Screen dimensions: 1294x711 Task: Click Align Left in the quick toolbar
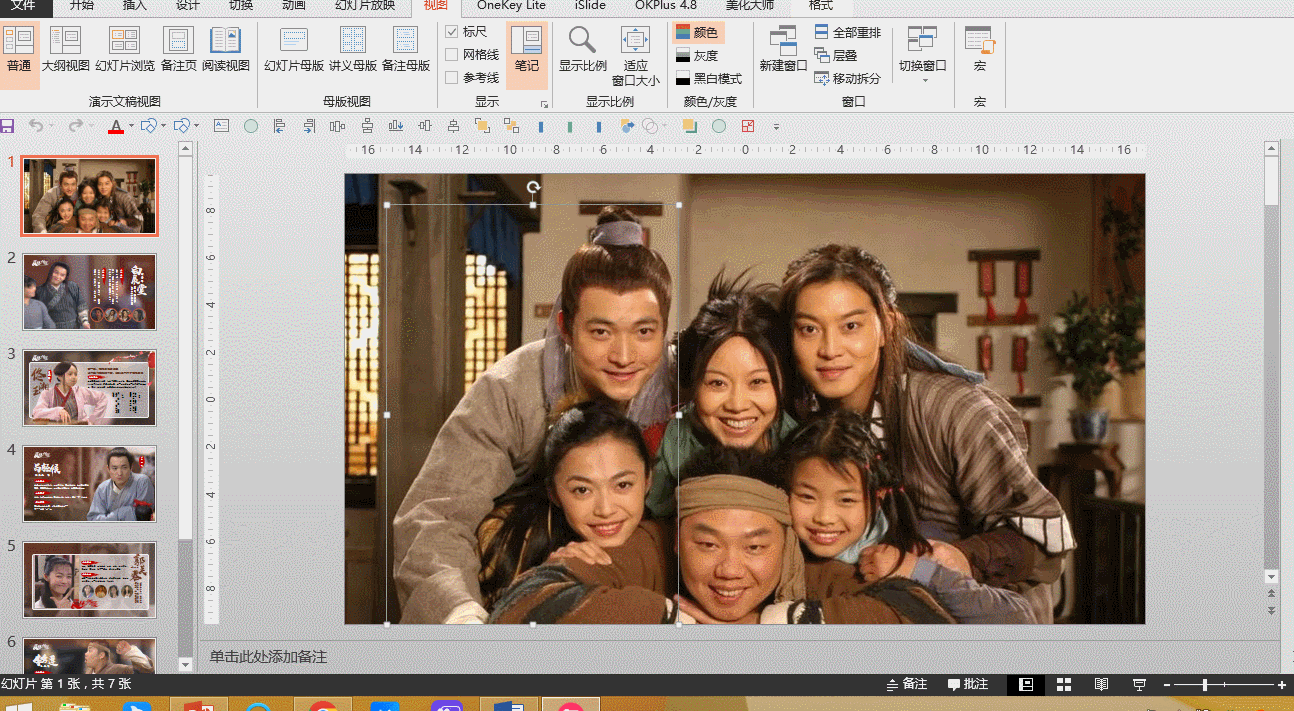279,126
